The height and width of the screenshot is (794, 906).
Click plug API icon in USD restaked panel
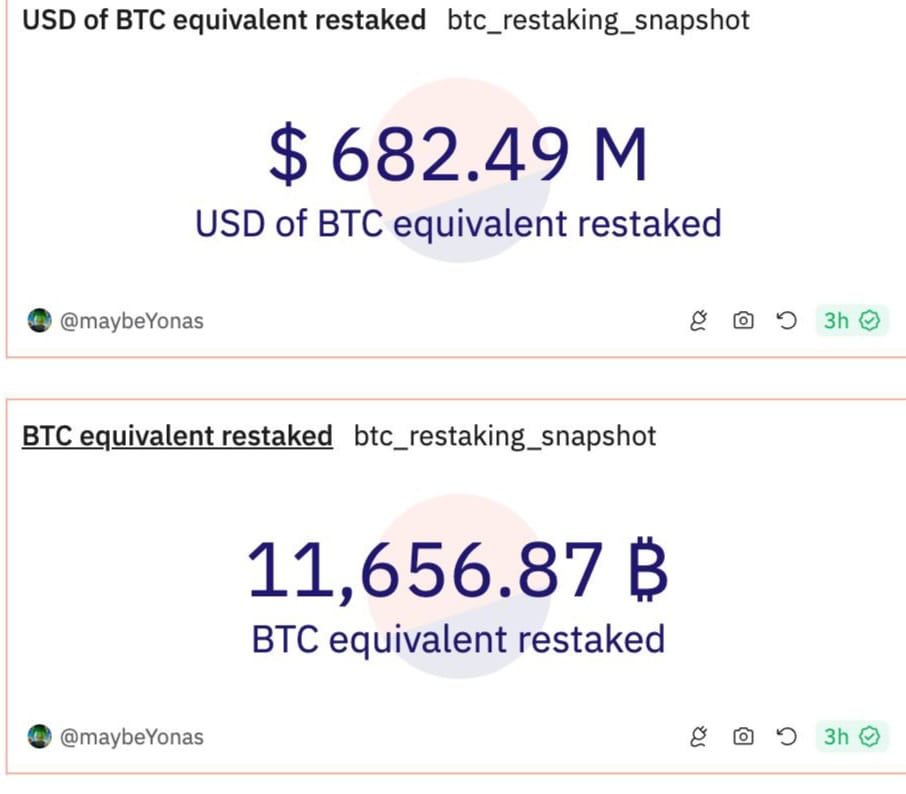pos(699,320)
